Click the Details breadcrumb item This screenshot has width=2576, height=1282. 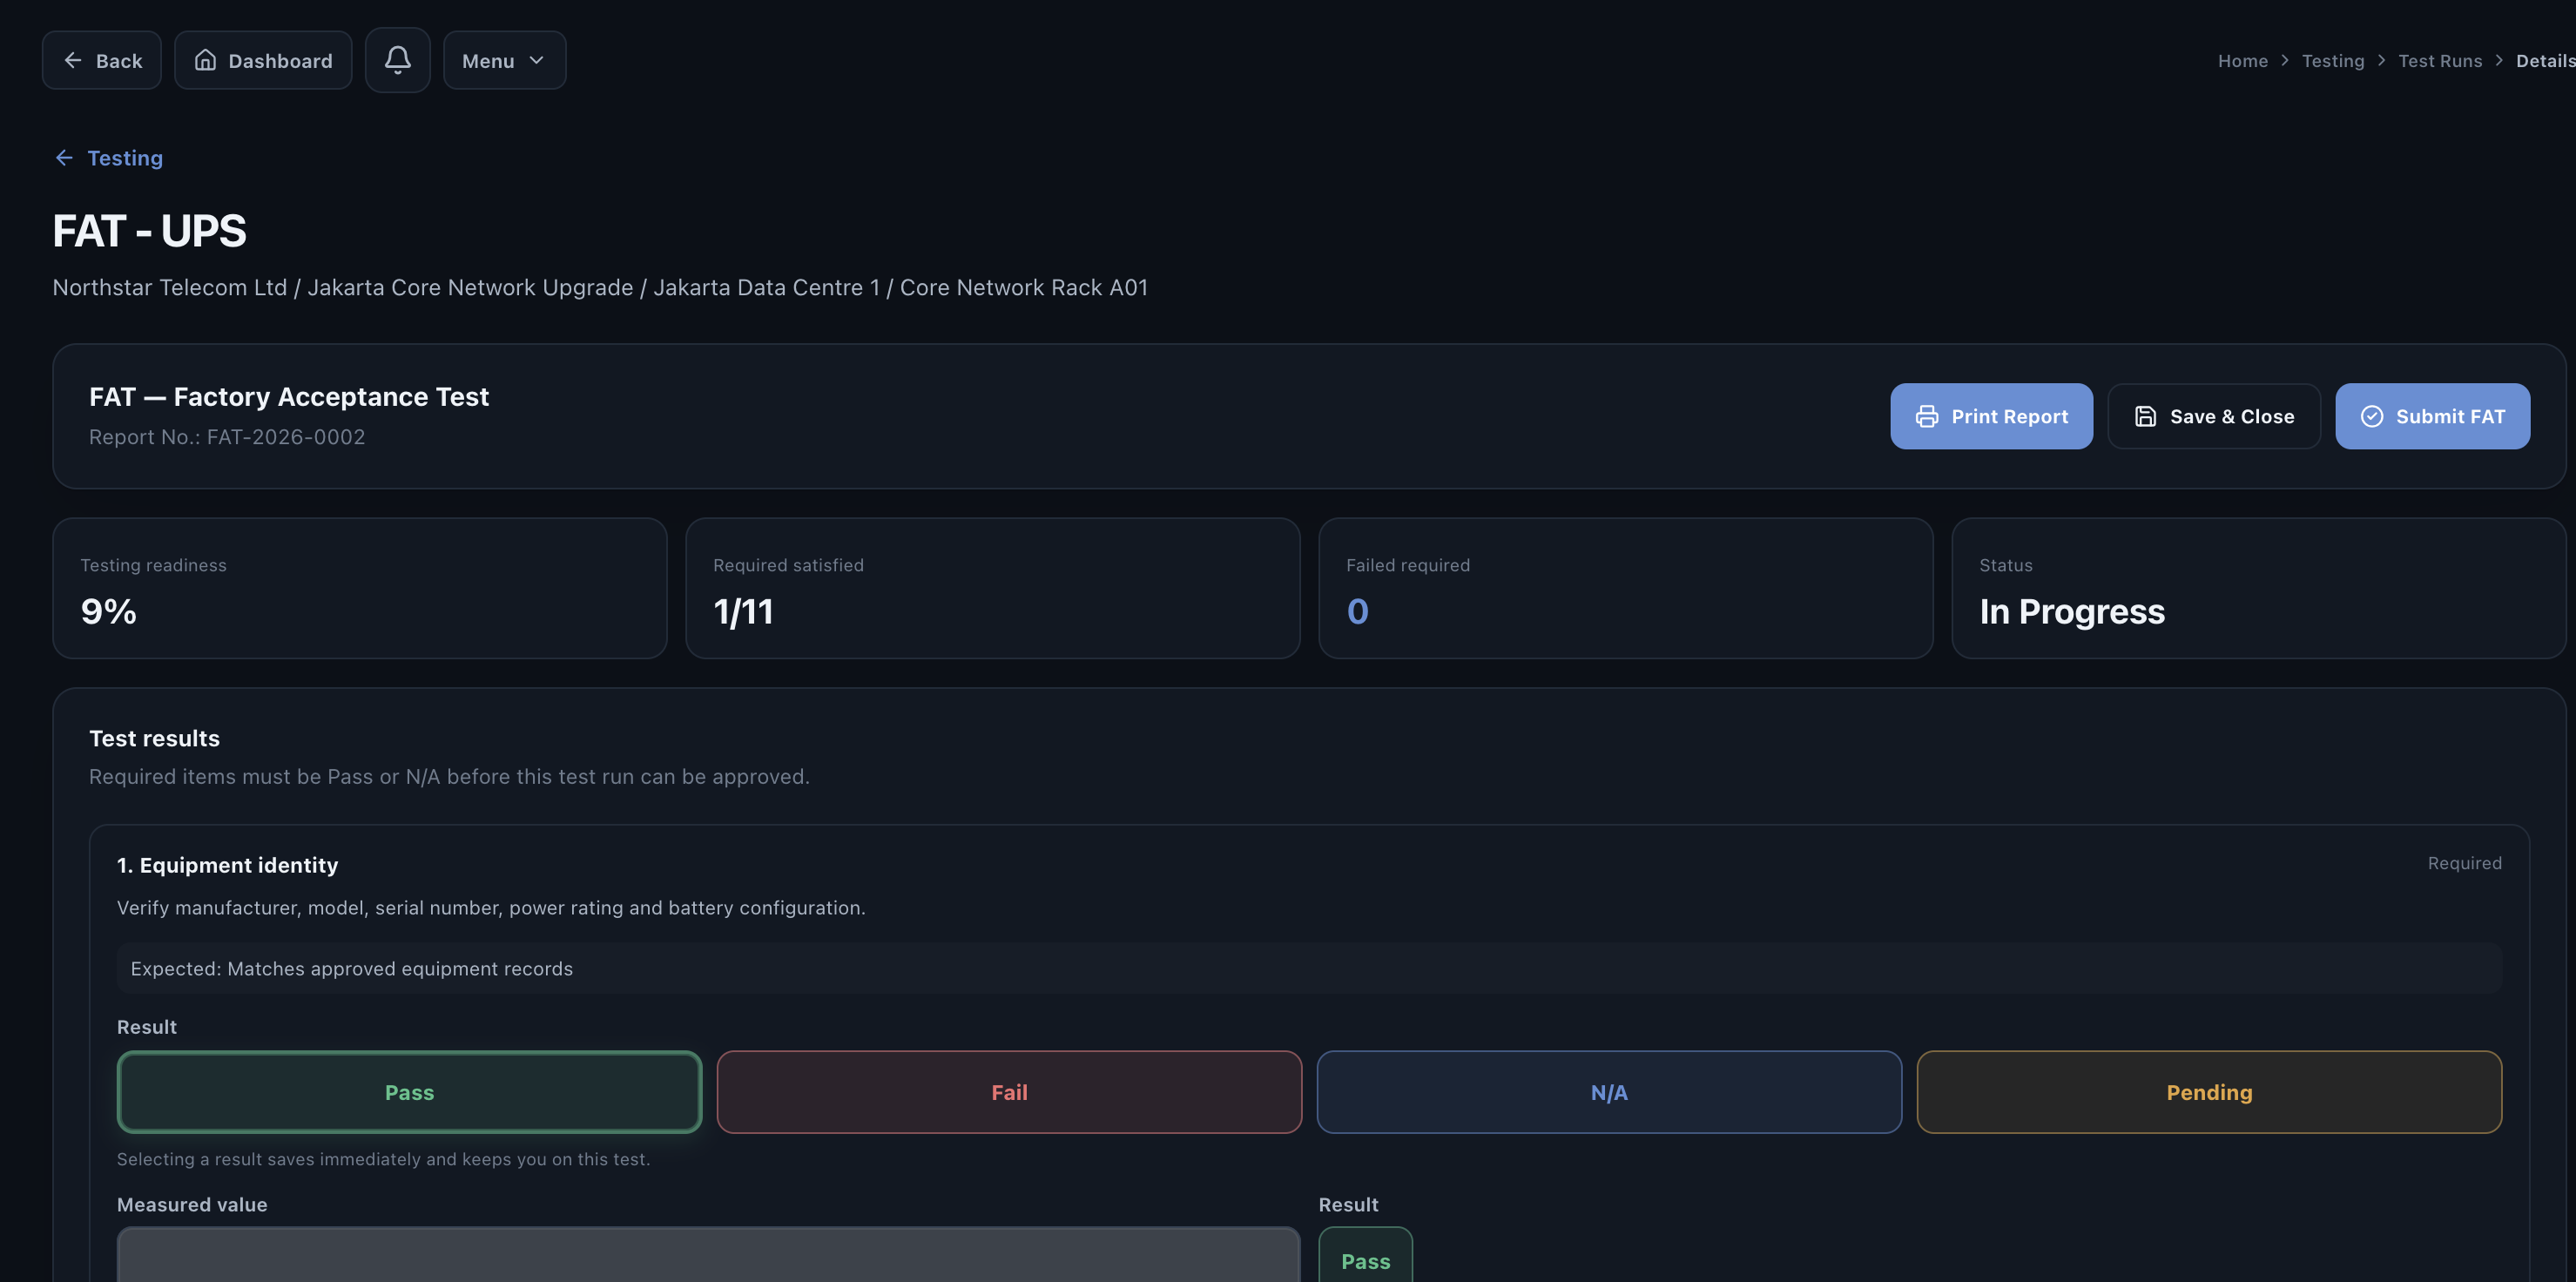2545,61
